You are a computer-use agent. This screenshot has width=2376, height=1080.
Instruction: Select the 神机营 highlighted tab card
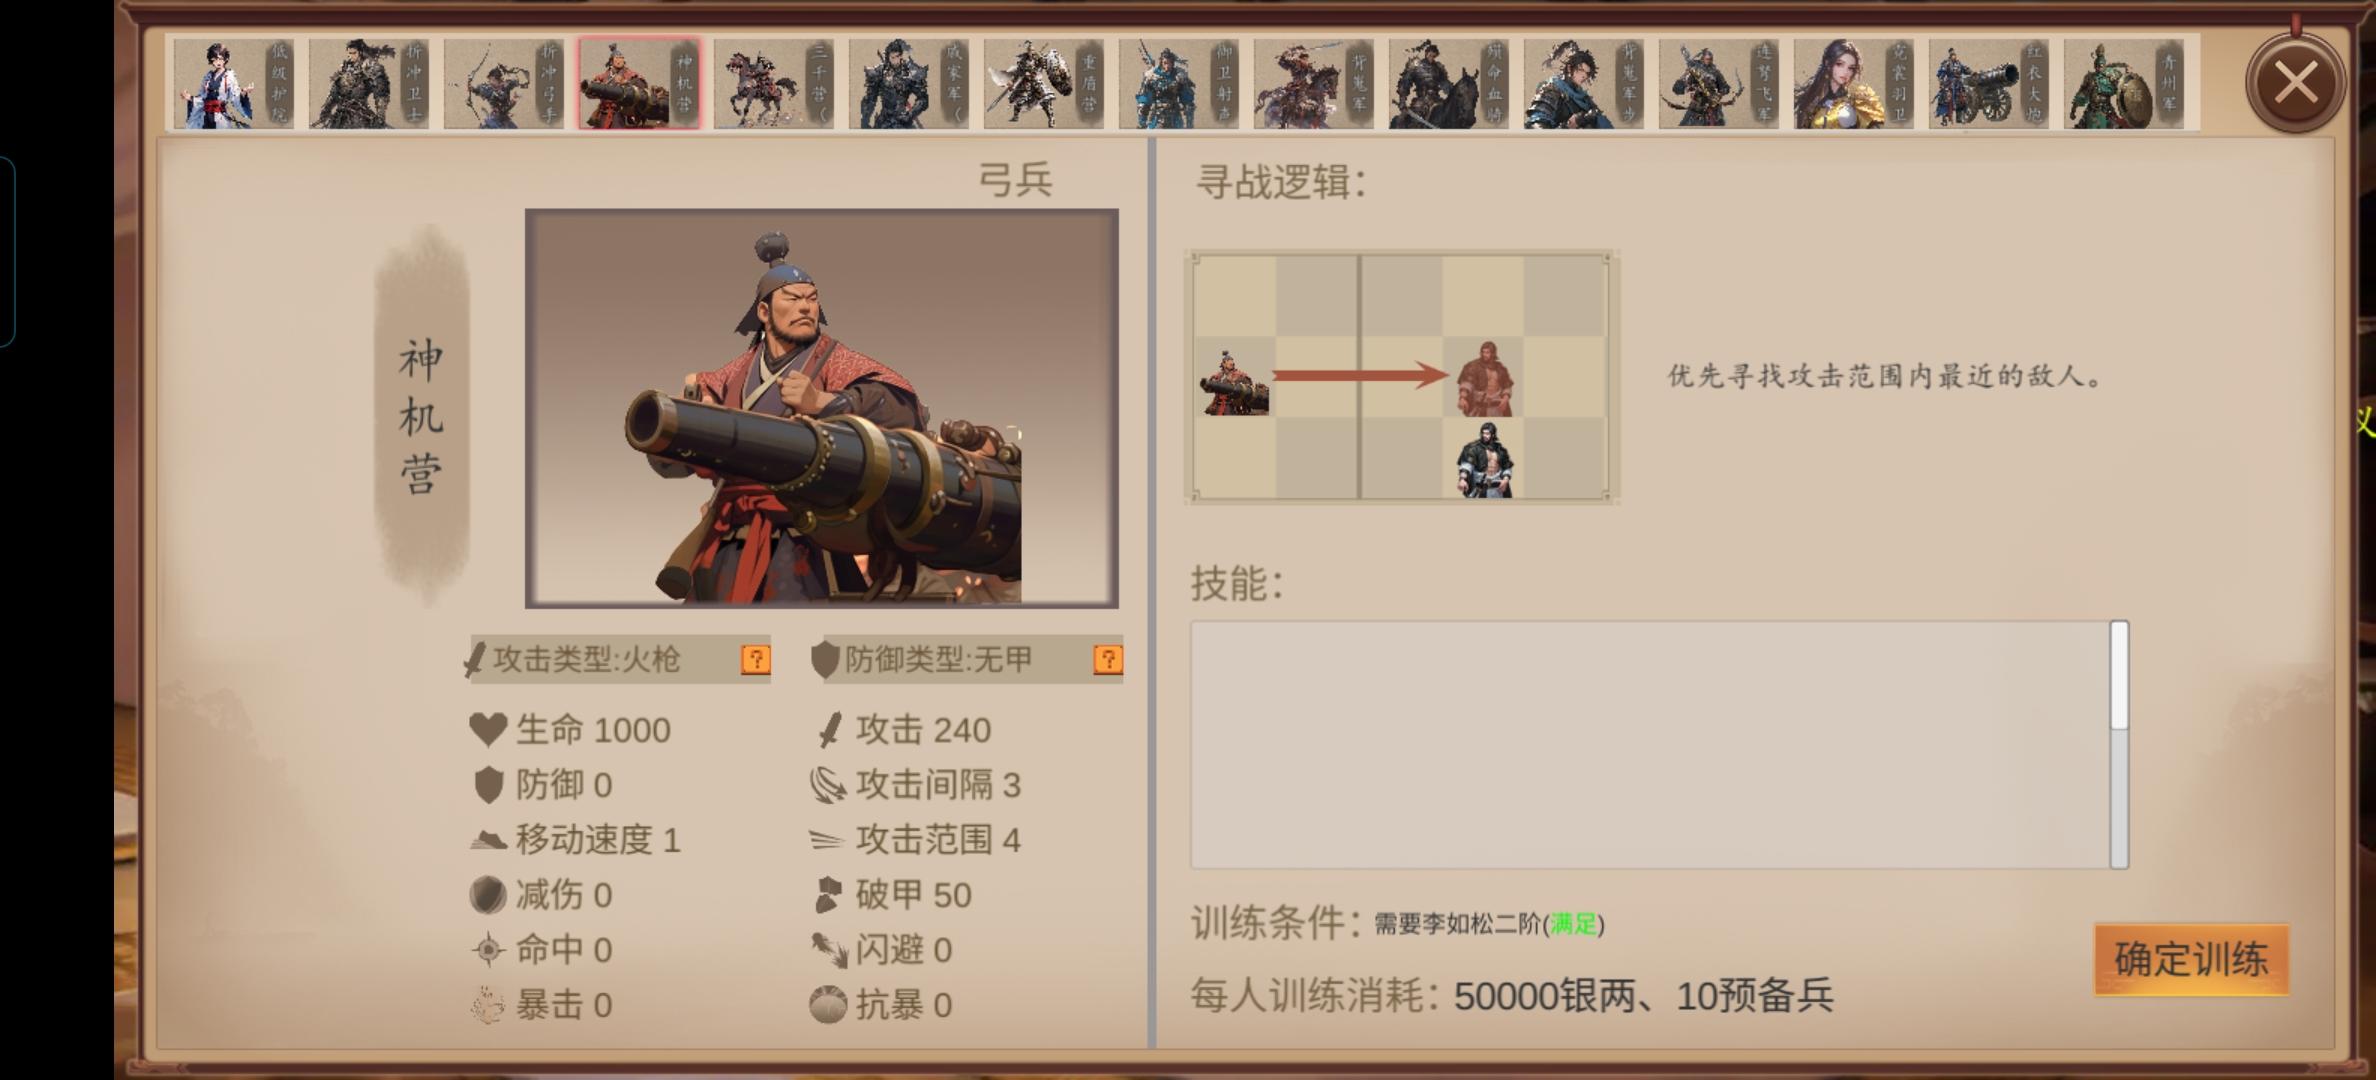tap(639, 84)
